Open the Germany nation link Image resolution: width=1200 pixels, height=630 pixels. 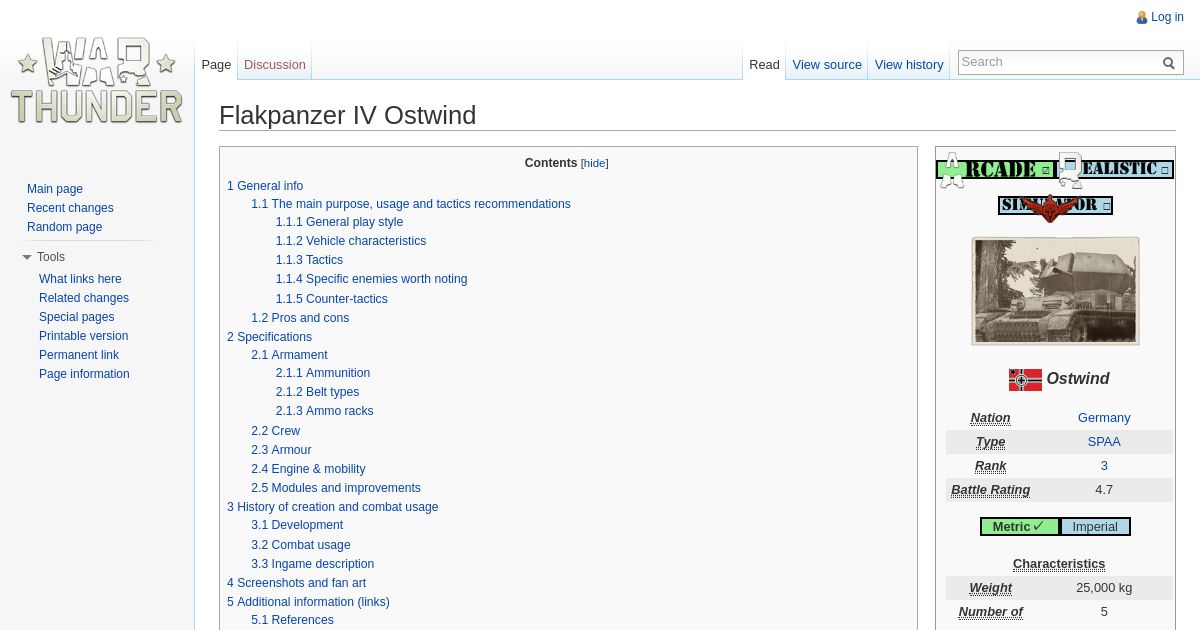coord(1104,418)
